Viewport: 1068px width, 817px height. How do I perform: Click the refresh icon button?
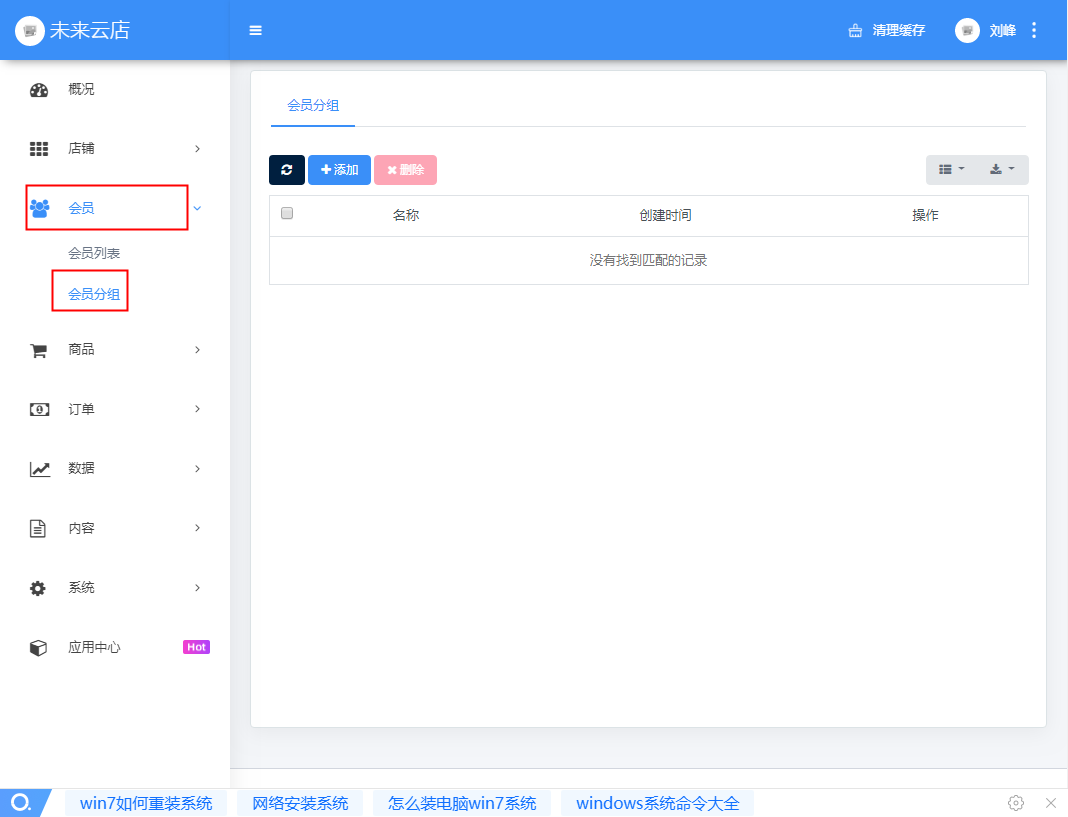[287, 170]
